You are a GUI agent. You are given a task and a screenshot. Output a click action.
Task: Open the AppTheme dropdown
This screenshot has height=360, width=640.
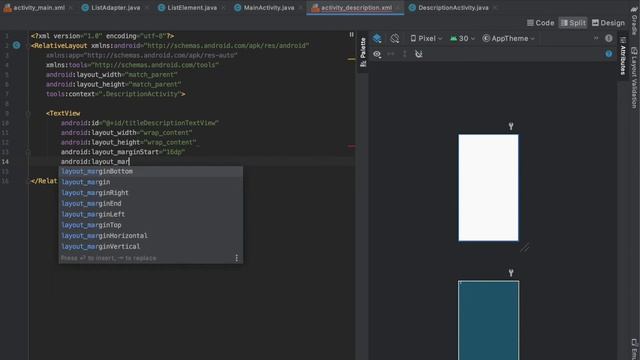[508, 38]
